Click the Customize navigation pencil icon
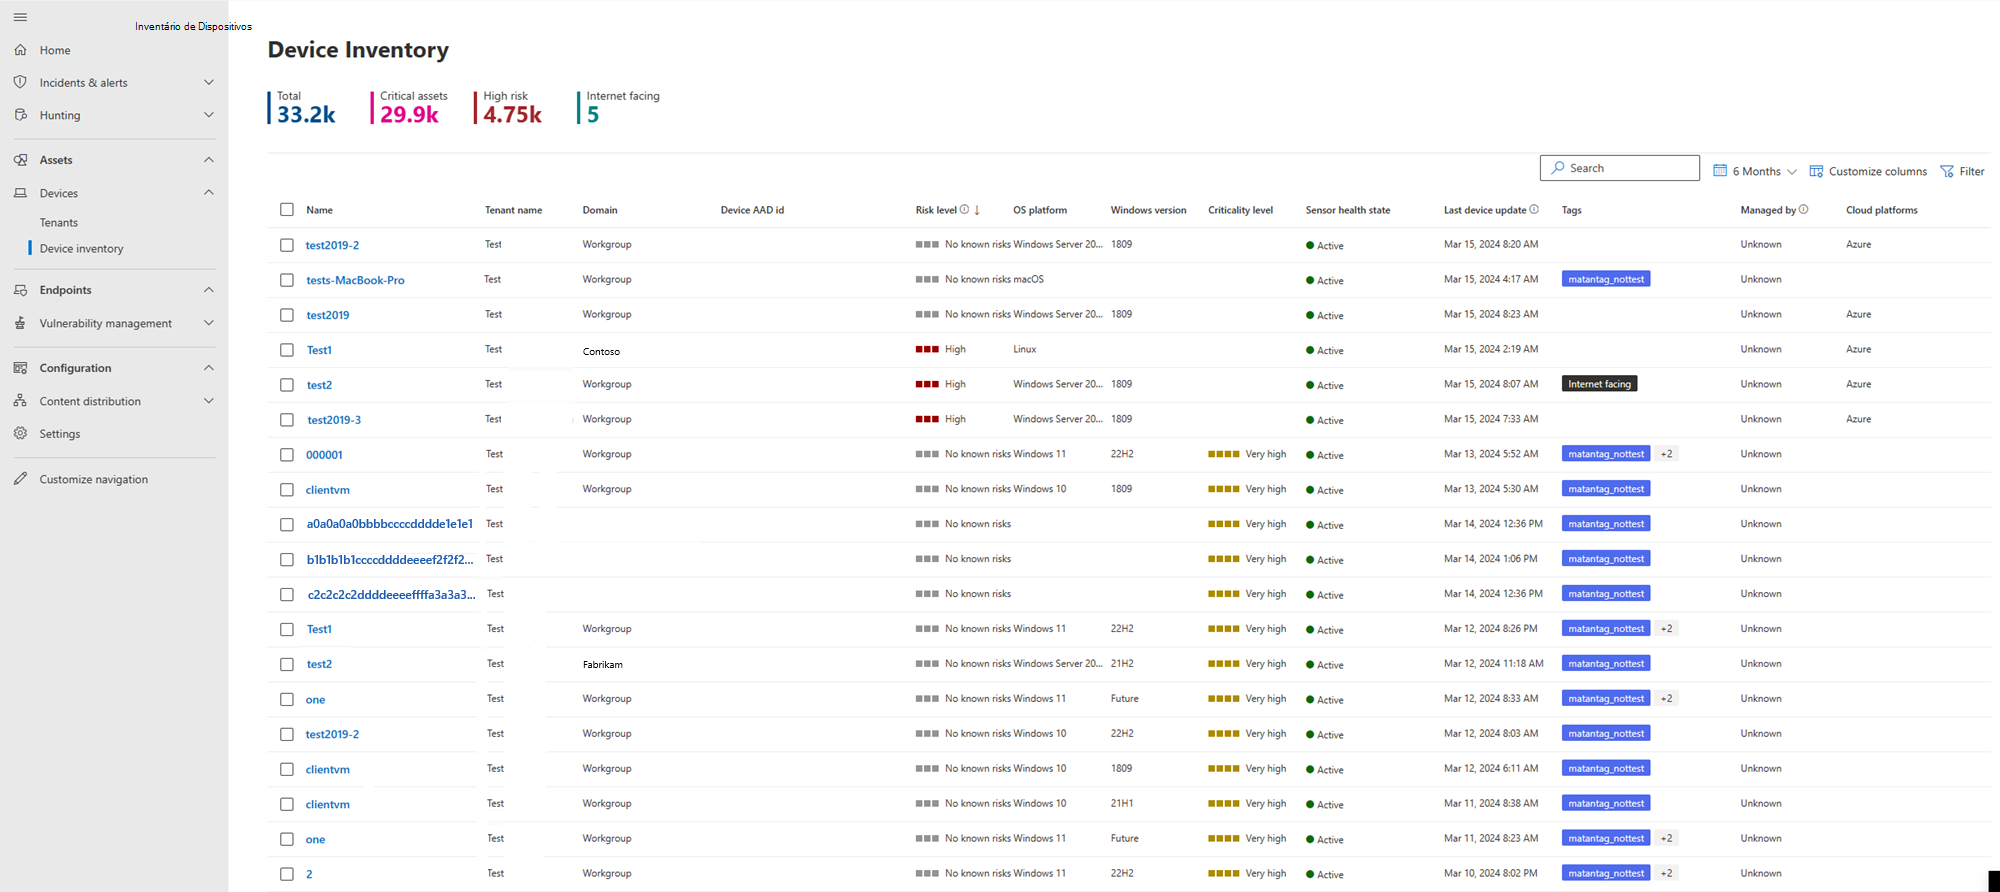The width and height of the screenshot is (2000, 892). coord(20,479)
